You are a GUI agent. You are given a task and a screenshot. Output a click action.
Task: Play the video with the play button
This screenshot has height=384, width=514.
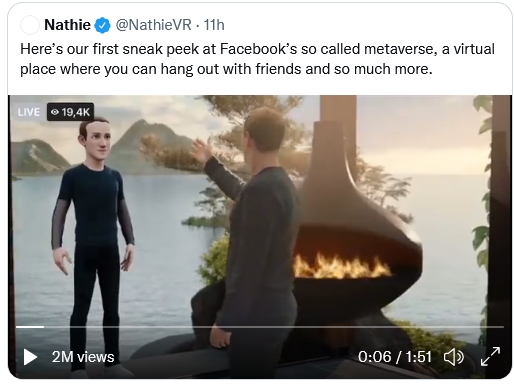[x=30, y=357]
